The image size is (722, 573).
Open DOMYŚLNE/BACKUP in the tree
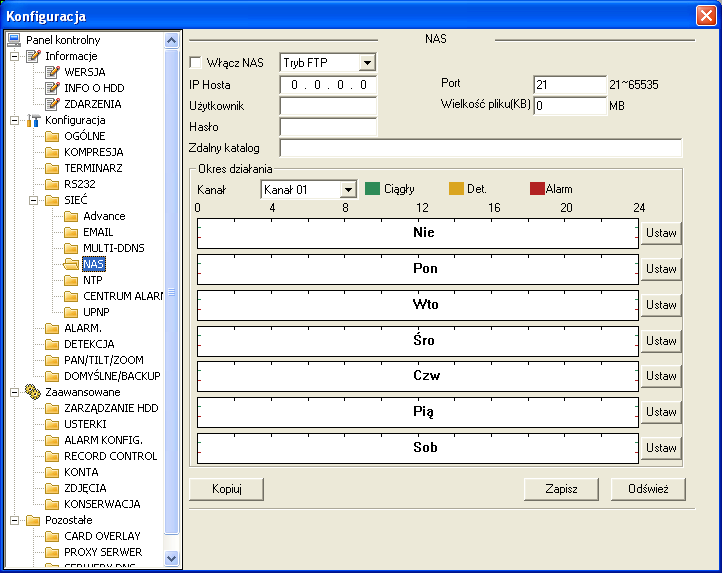[x=112, y=376]
